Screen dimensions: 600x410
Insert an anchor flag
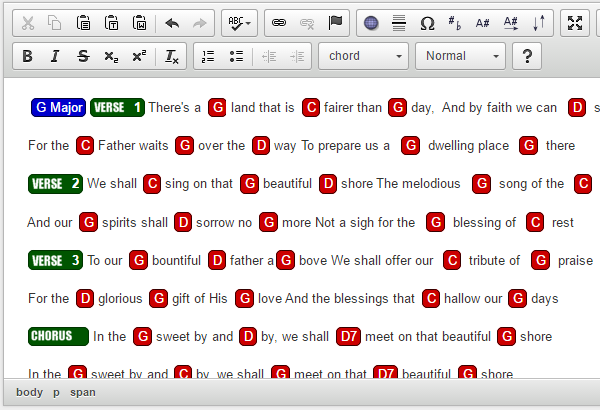point(335,22)
